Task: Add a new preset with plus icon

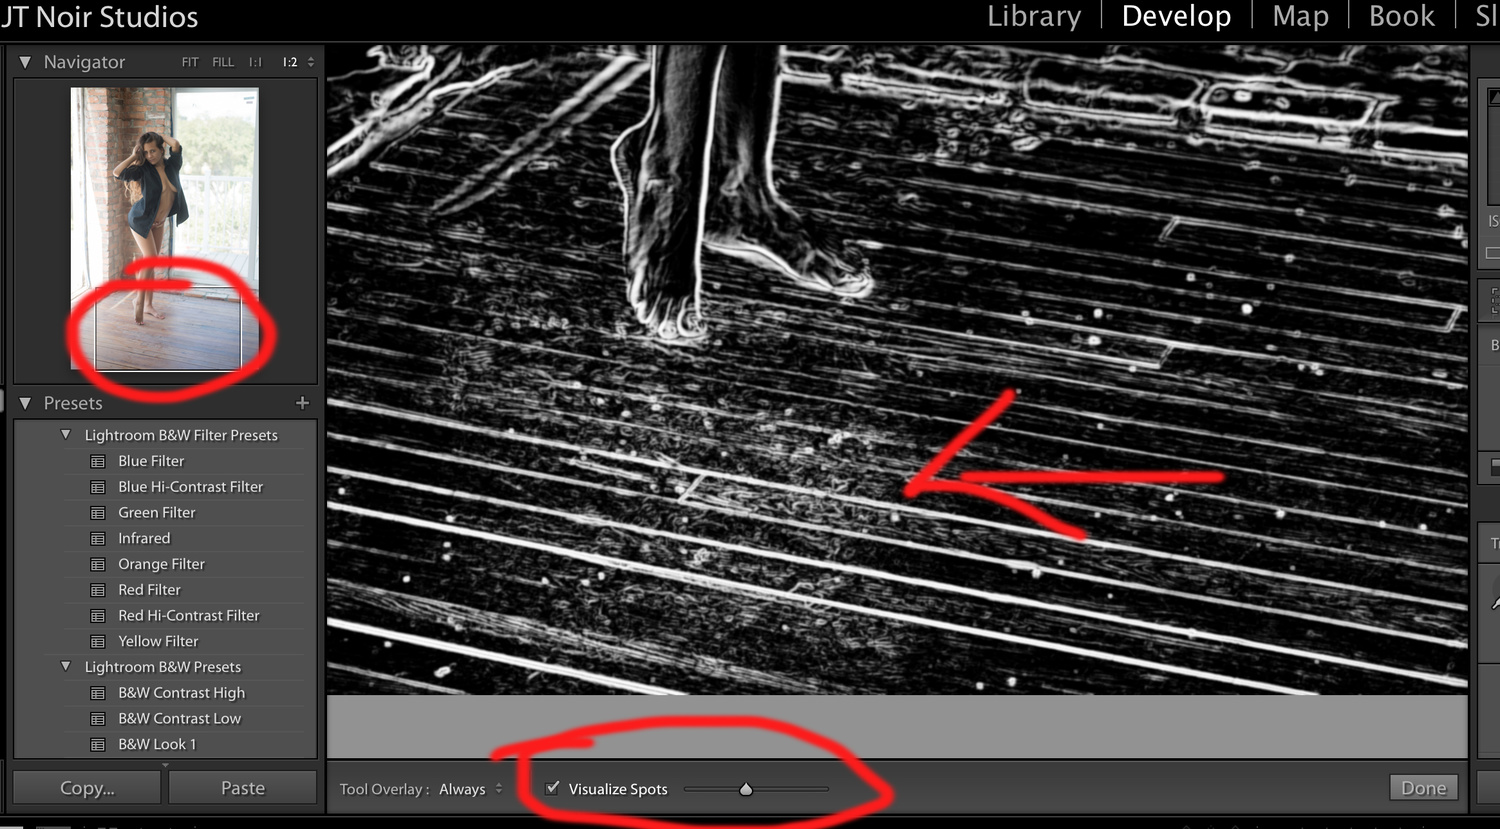Action: pos(302,403)
